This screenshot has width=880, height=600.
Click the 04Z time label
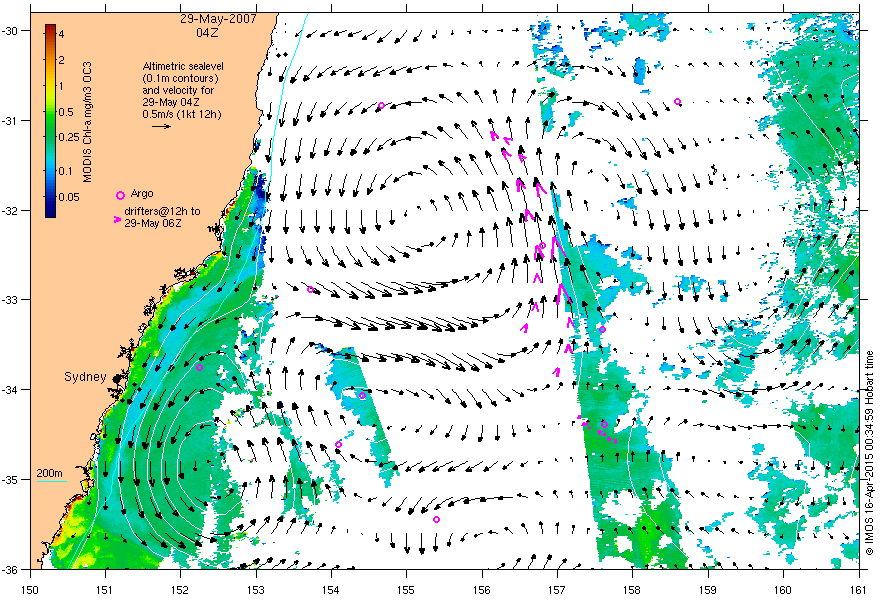pyautogui.click(x=207, y=33)
